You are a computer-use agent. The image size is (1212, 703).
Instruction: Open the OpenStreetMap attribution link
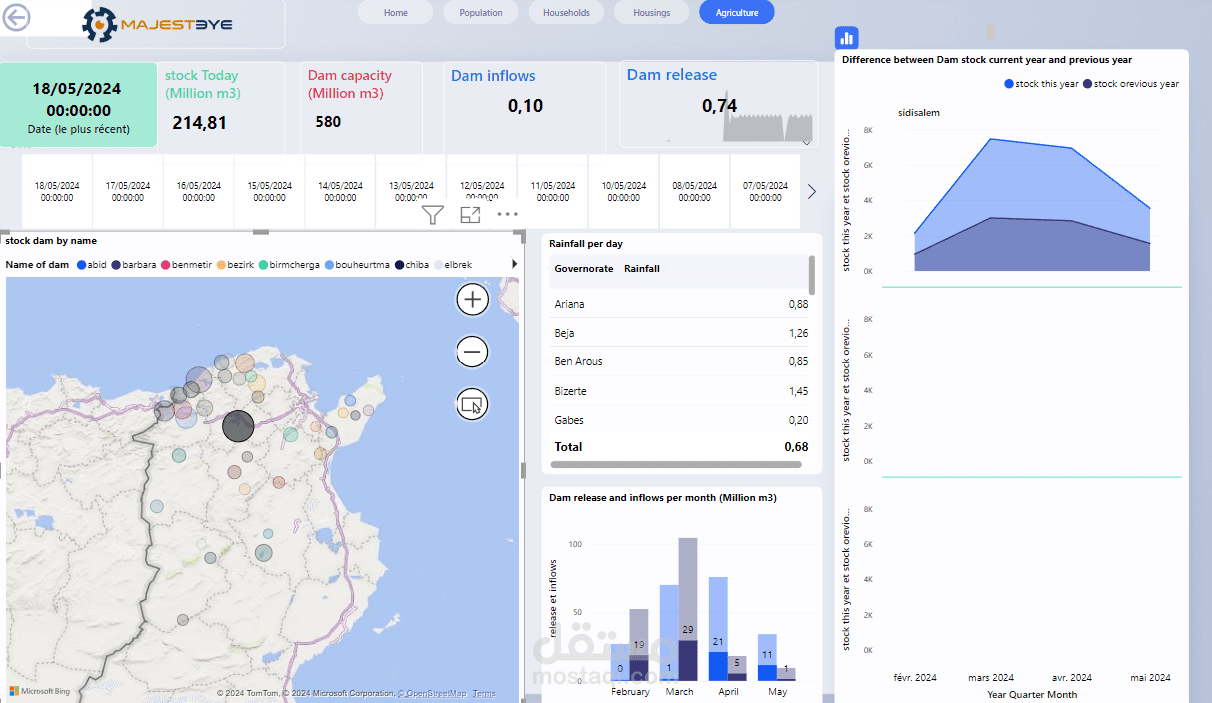[430, 692]
